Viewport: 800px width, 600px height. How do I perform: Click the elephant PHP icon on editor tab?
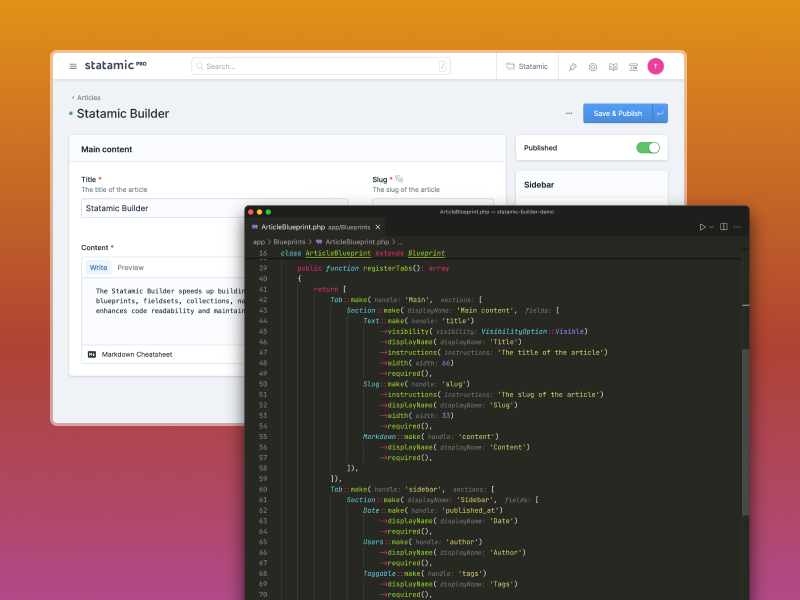(255, 227)
